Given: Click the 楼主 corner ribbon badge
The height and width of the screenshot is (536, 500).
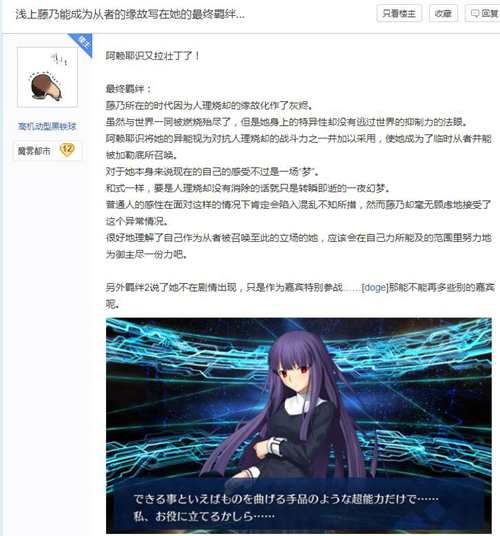Looking at the screenshot, I should (83, 44).
